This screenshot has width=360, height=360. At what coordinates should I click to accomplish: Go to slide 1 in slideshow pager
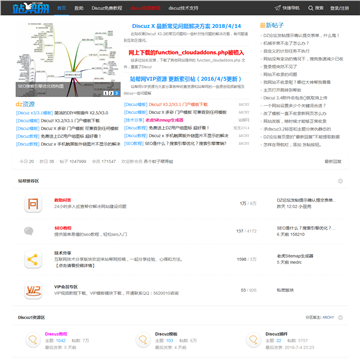tap(105, 93)
